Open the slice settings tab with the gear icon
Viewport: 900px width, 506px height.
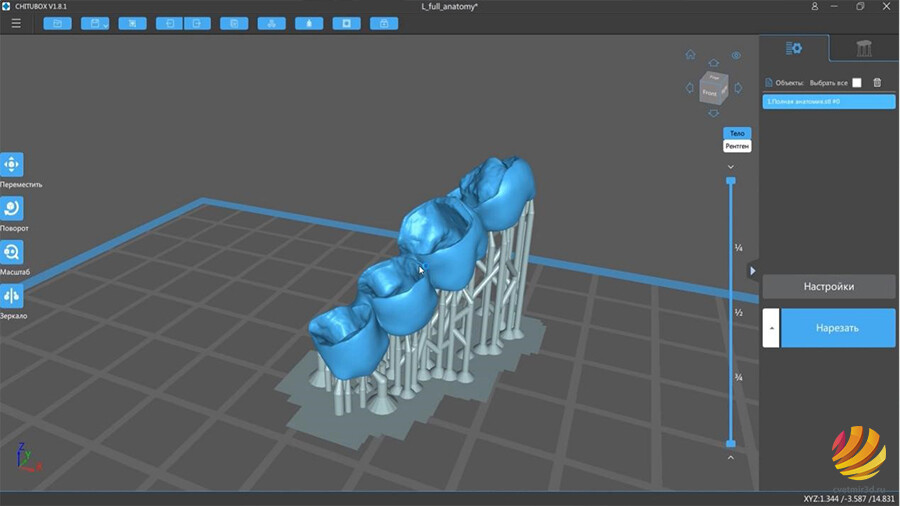point(794,48)
